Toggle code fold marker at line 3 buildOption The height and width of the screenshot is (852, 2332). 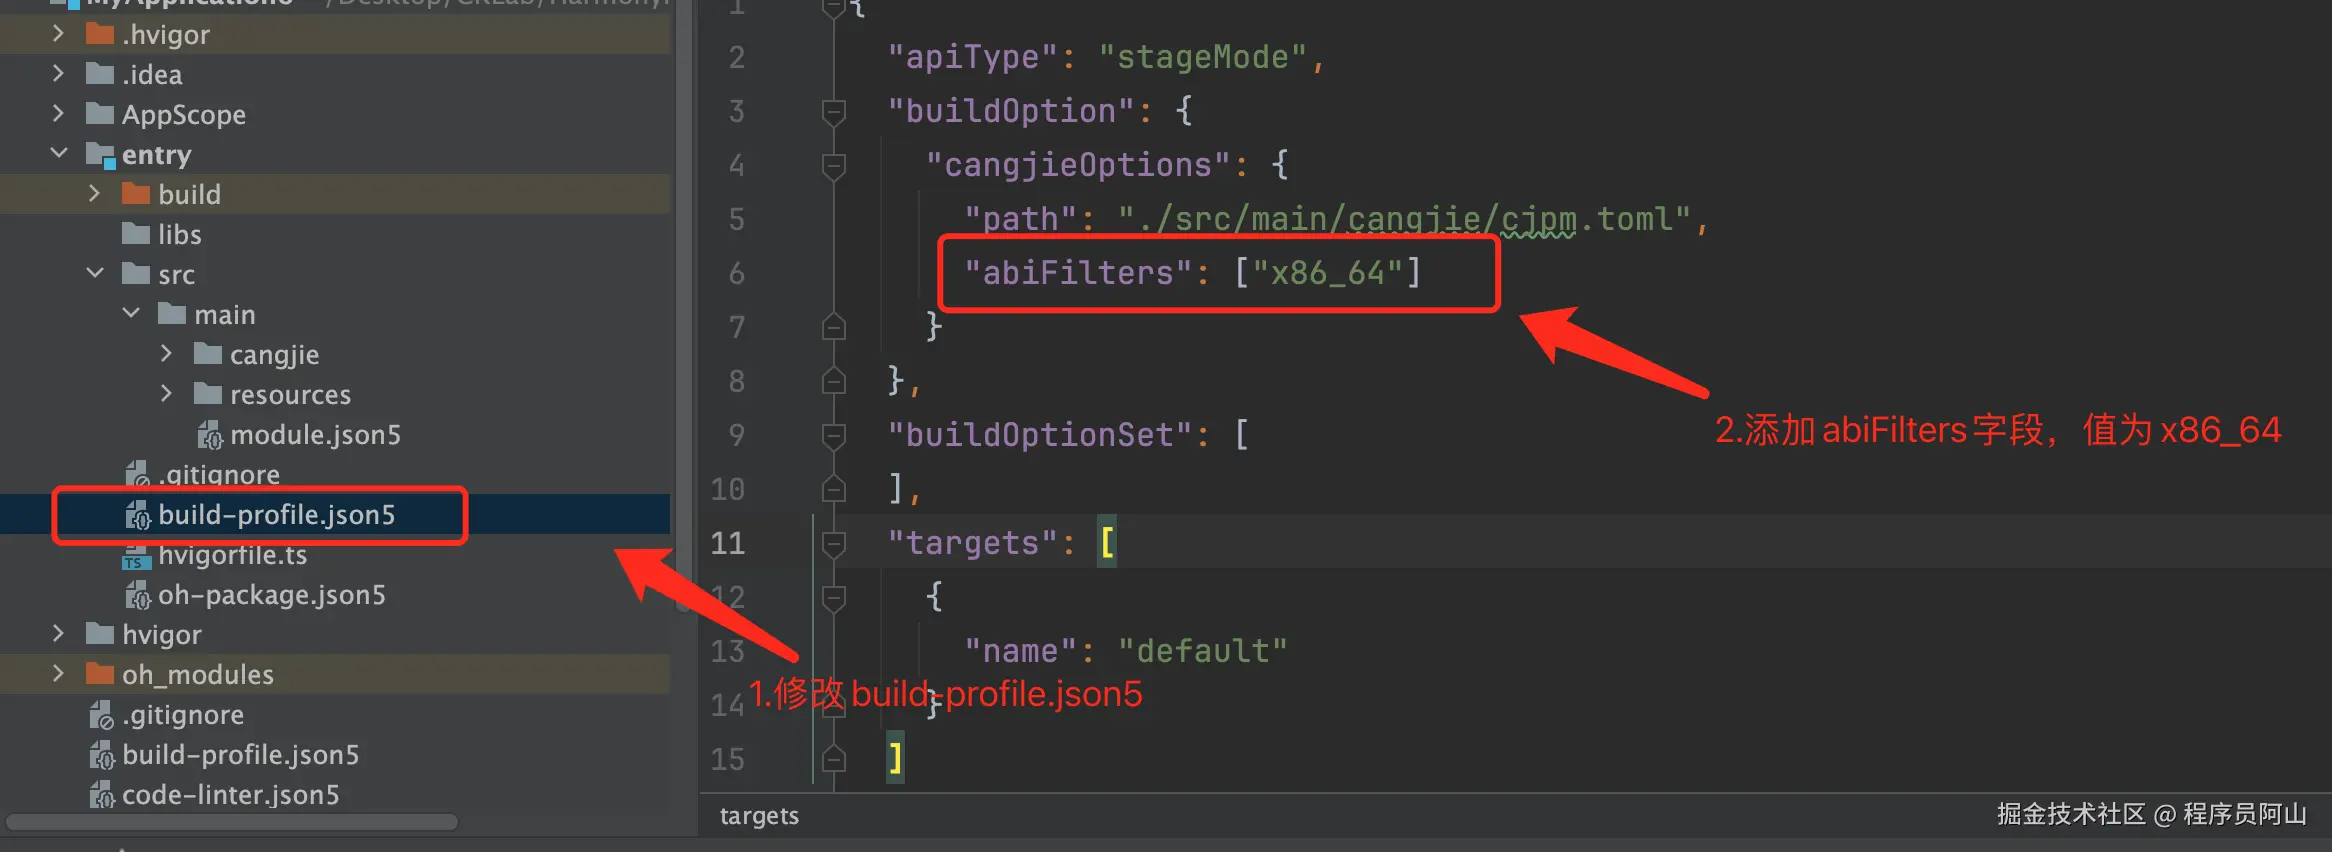click(833, 111)
